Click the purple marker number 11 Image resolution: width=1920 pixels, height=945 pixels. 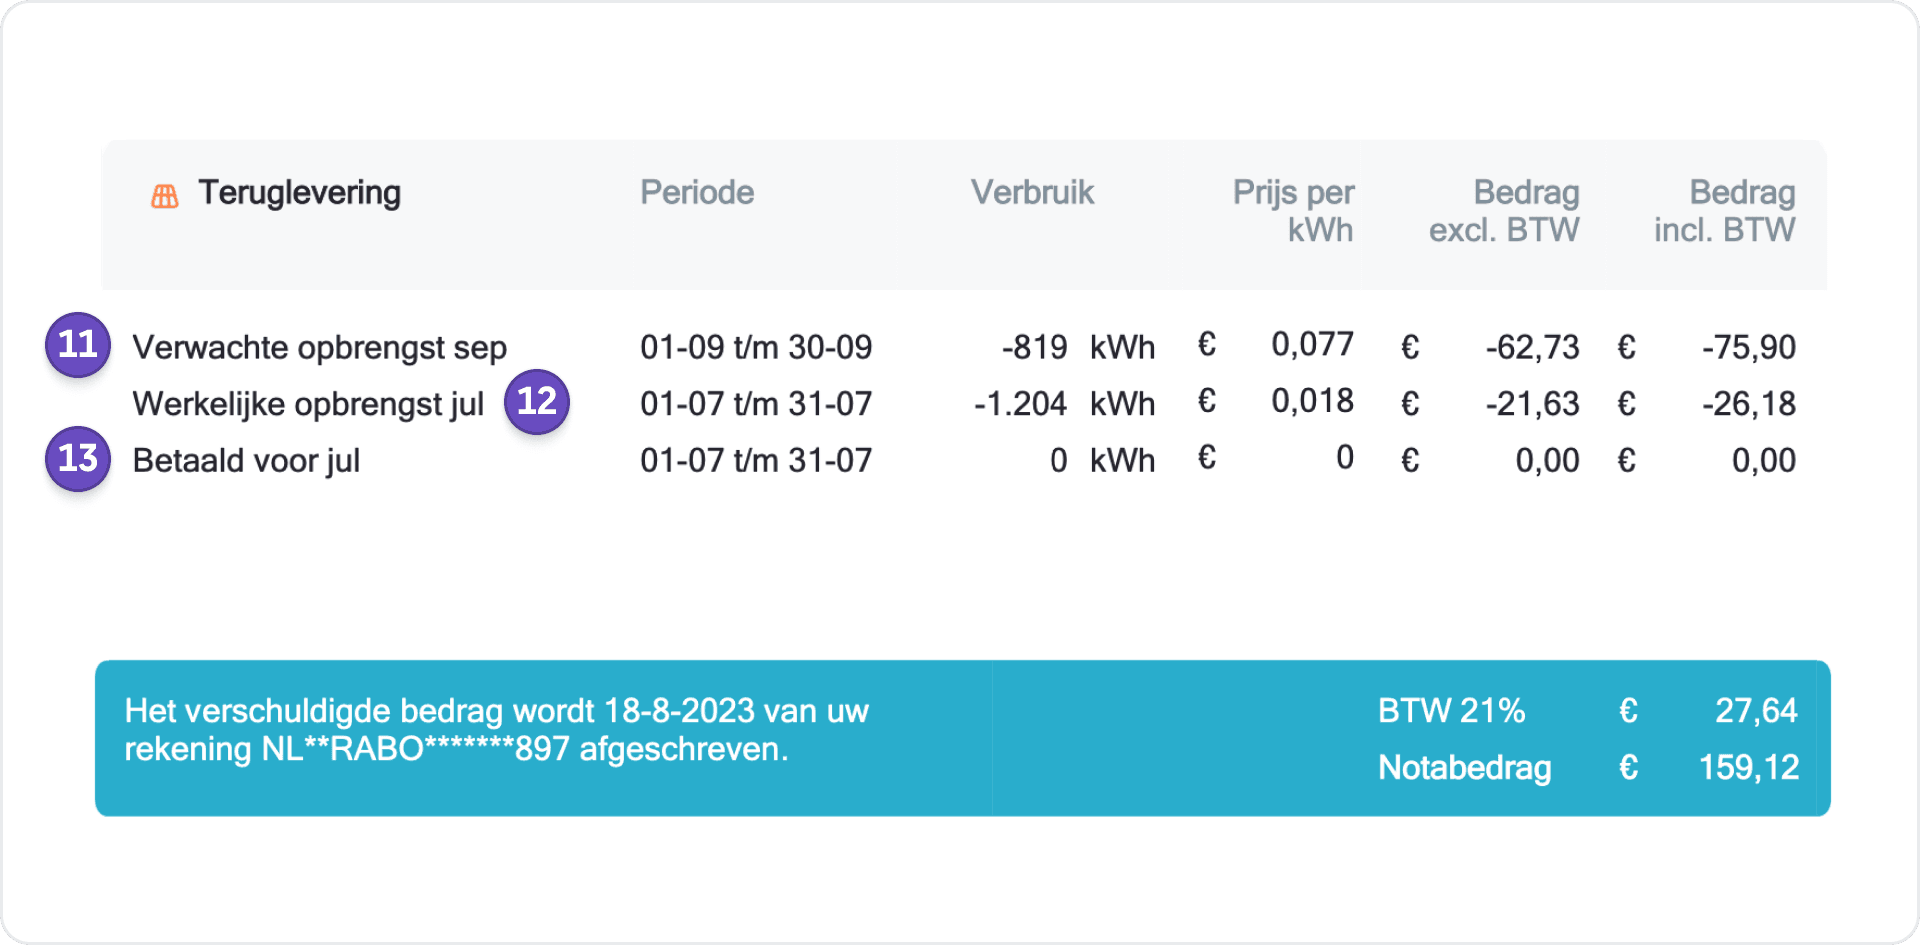click(x=78, y=345)
